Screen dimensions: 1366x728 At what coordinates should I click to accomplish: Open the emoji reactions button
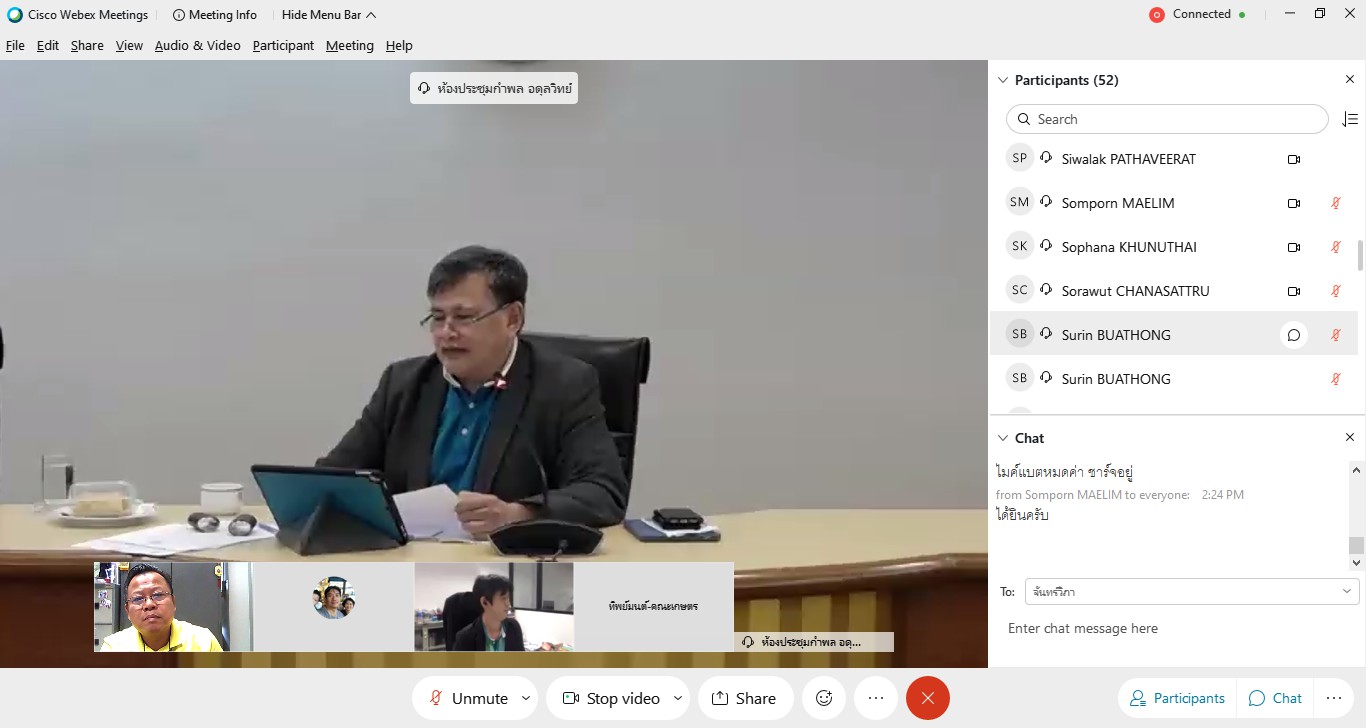point(824,698)
